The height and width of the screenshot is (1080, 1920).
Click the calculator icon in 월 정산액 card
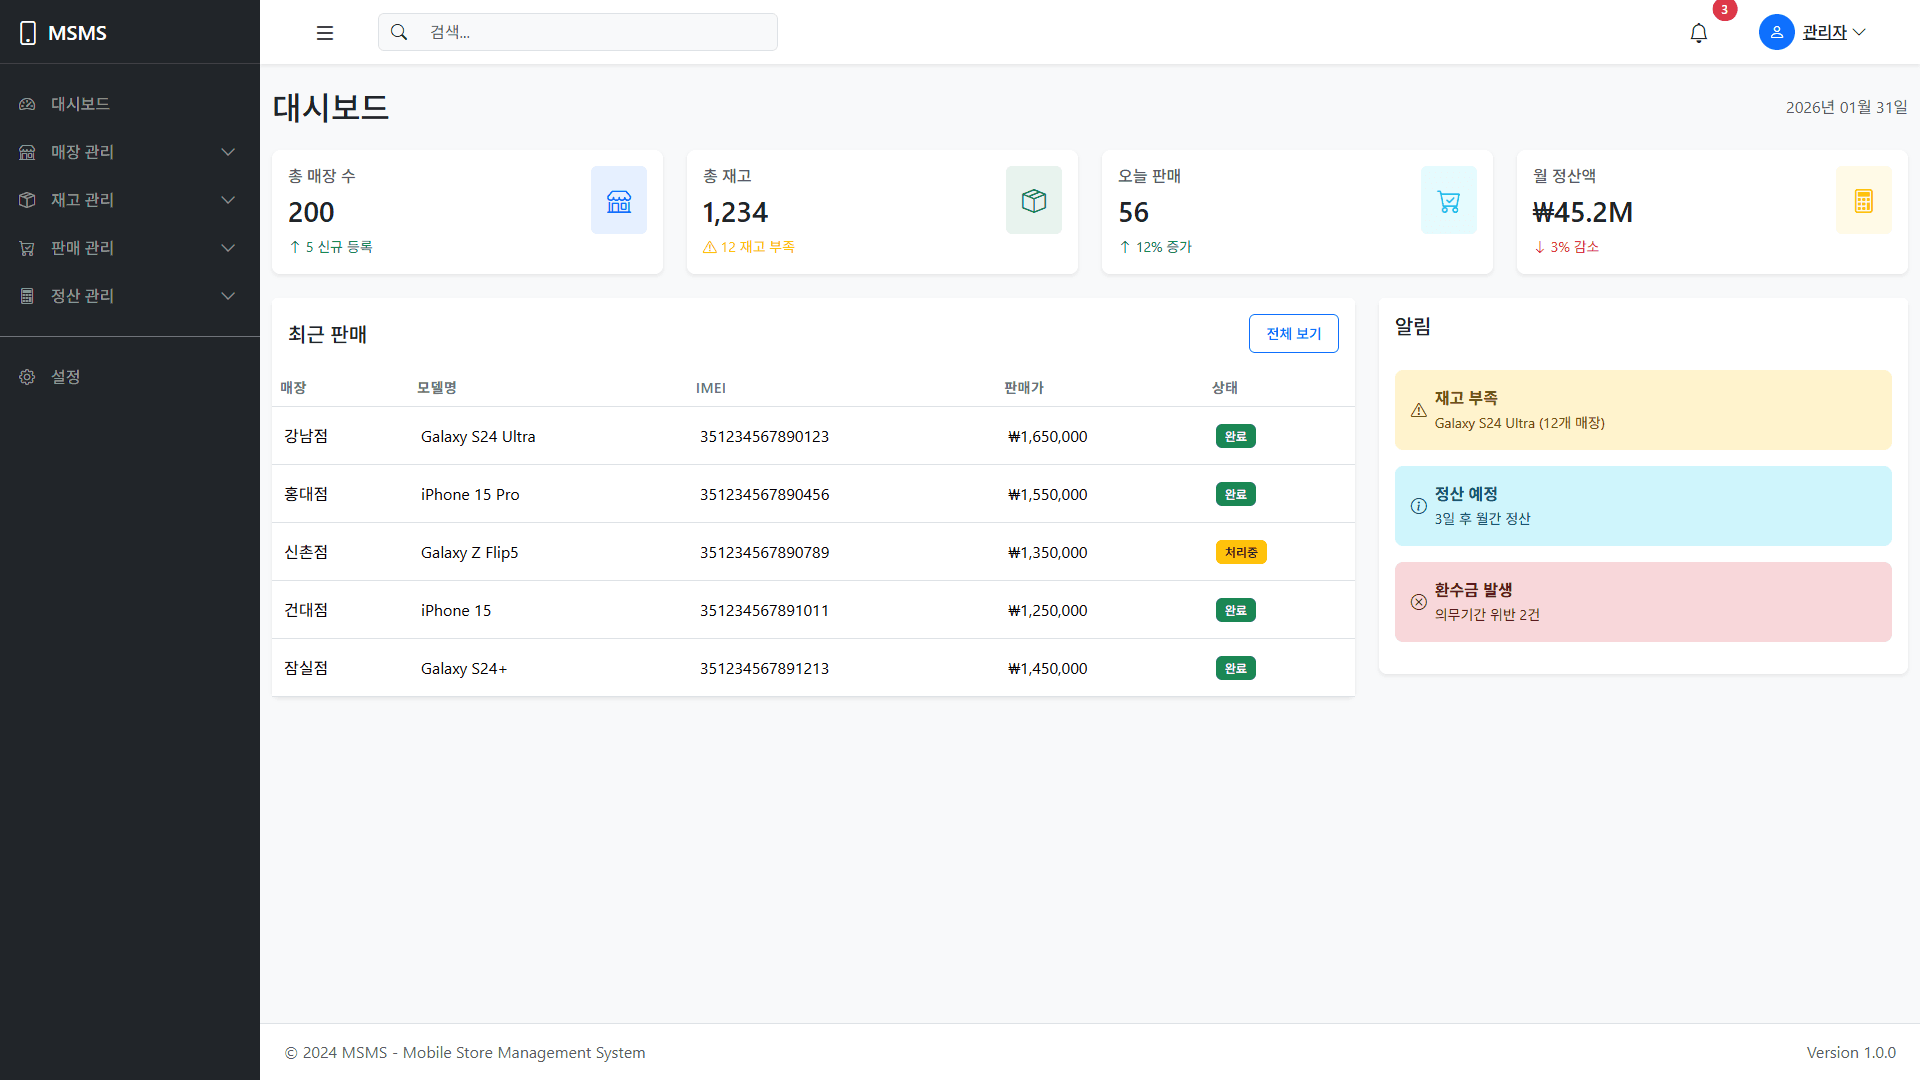click(1863, 201)
